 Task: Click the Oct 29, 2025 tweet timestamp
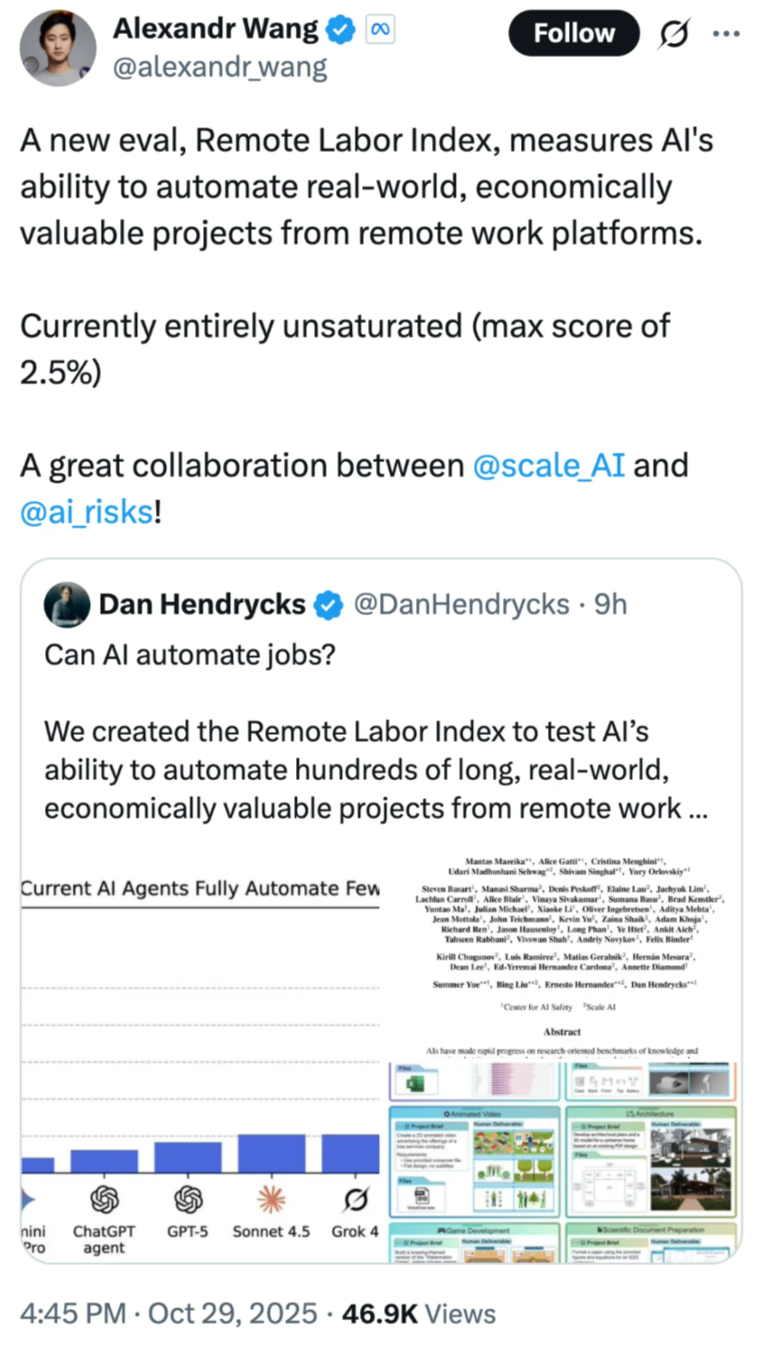(167, 1313)
